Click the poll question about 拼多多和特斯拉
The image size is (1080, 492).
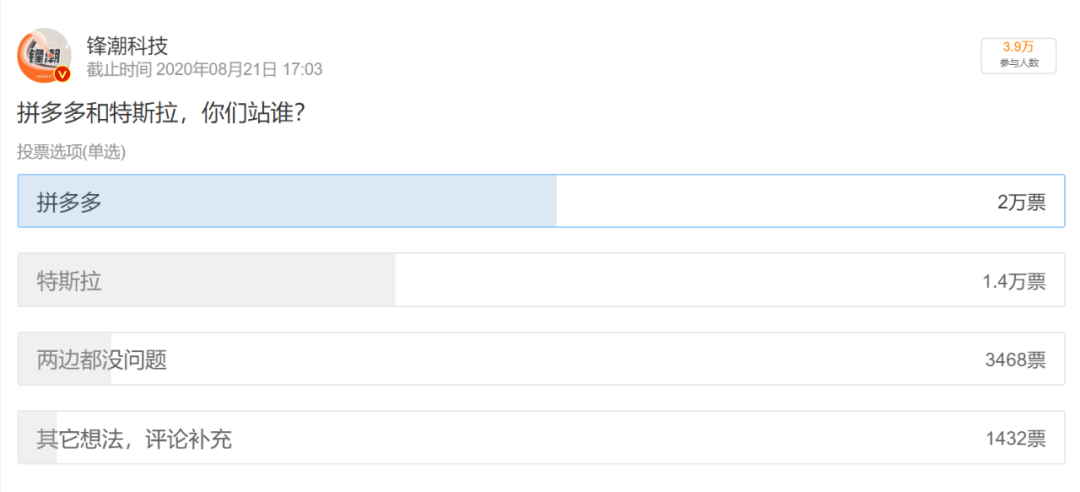point(161,113)
